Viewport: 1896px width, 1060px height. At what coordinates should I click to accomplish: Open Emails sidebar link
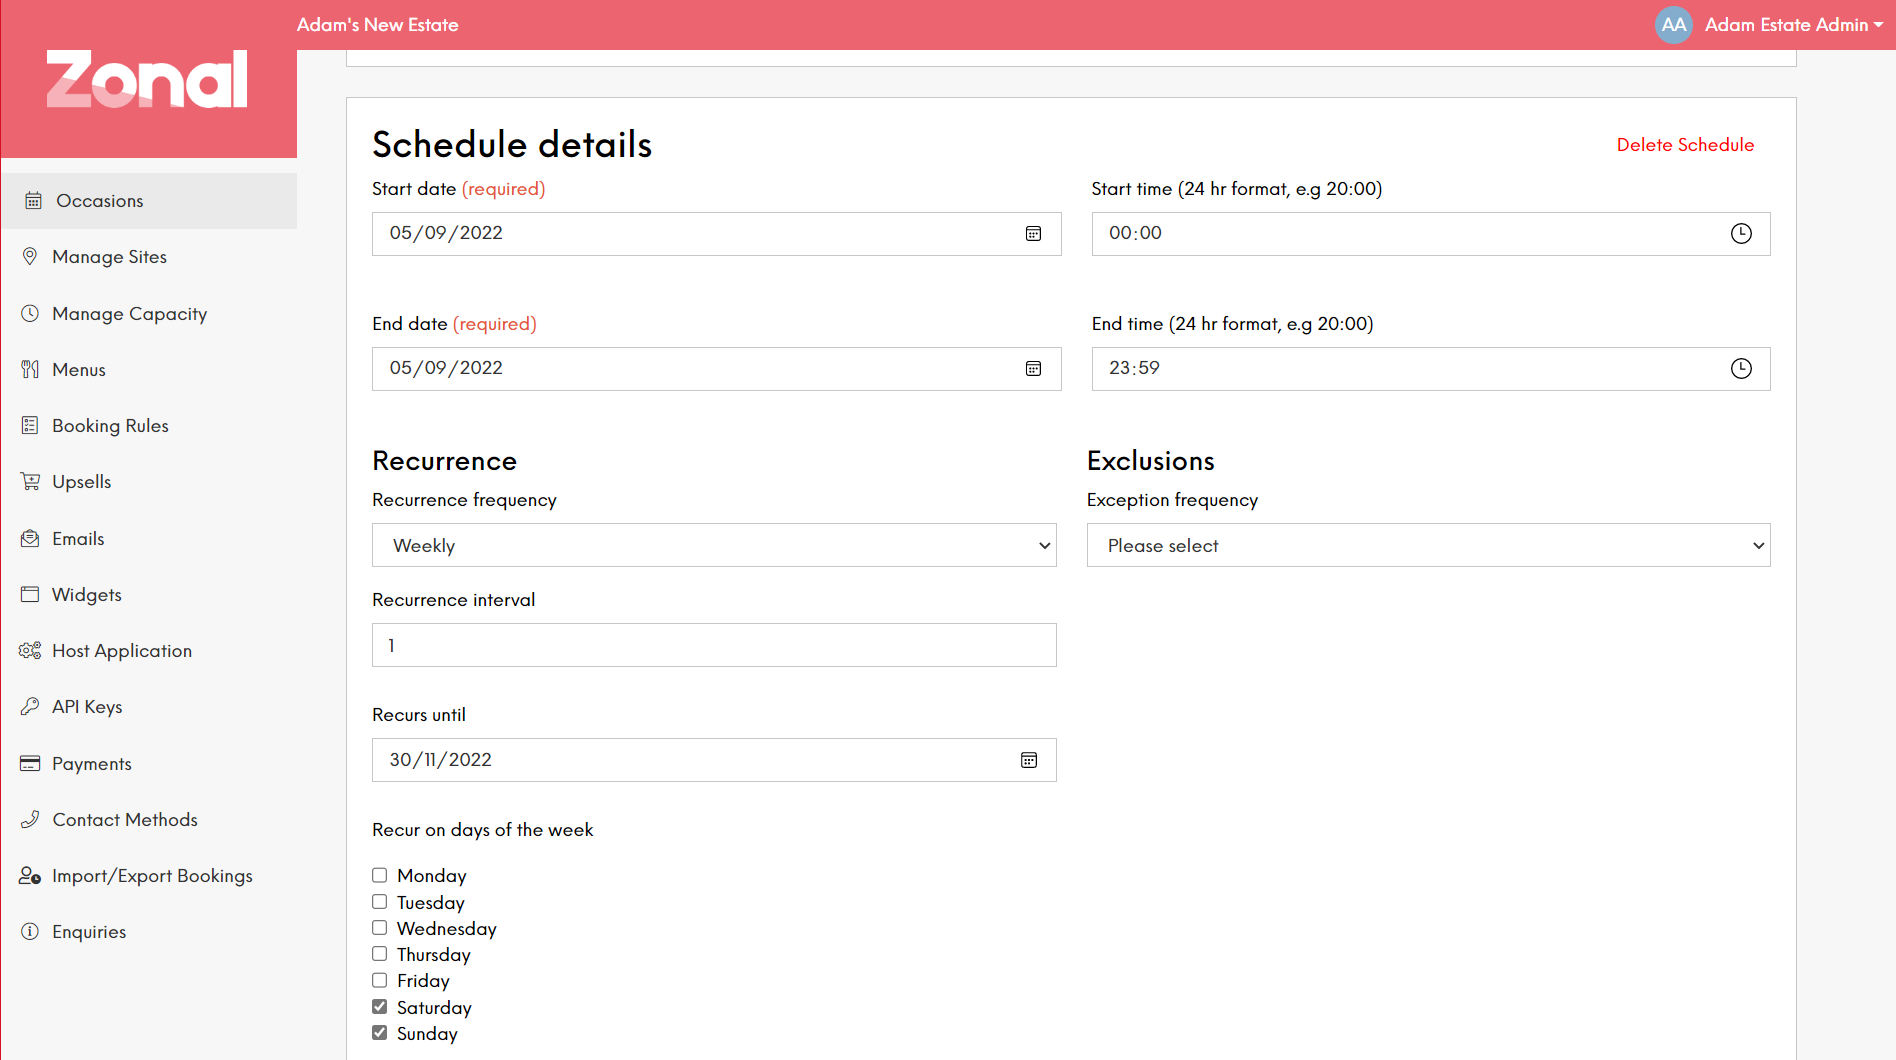(x=78, y=539)
